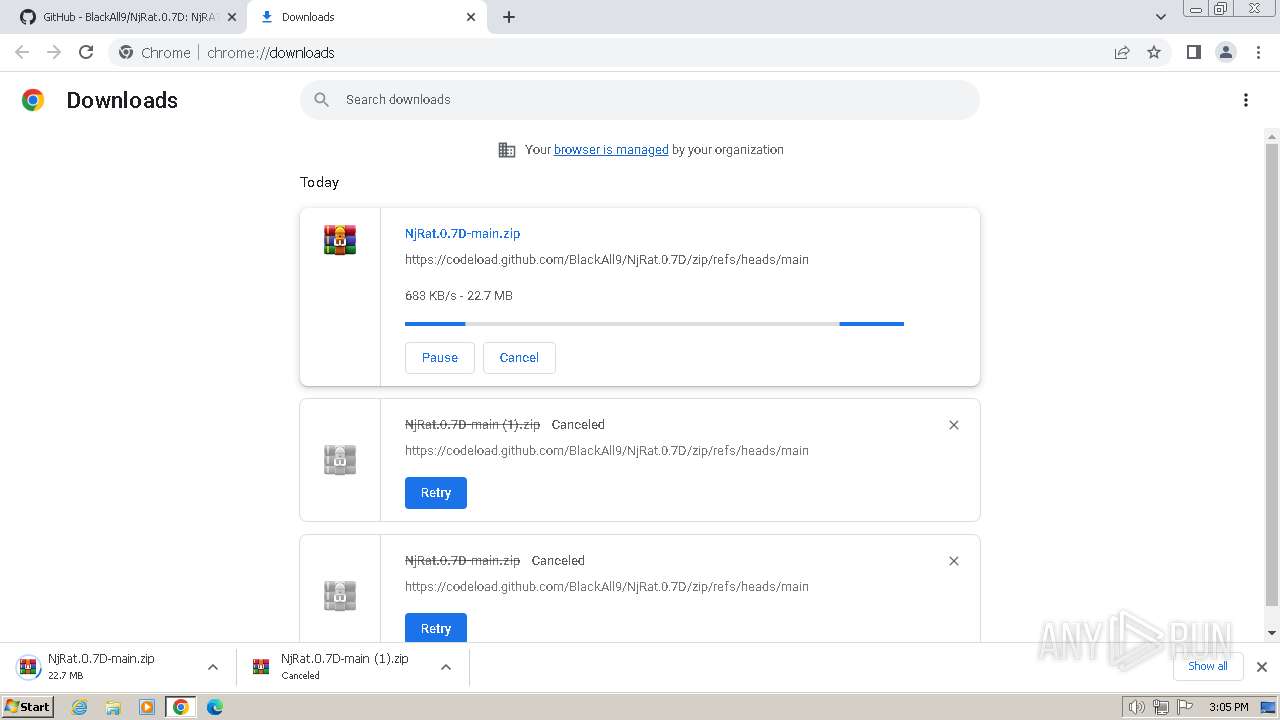Open the NjRat.0.7D-main.zip file name link
Image resolution: width=1280 pixels, height=720 pixels.
click(462, 233)
